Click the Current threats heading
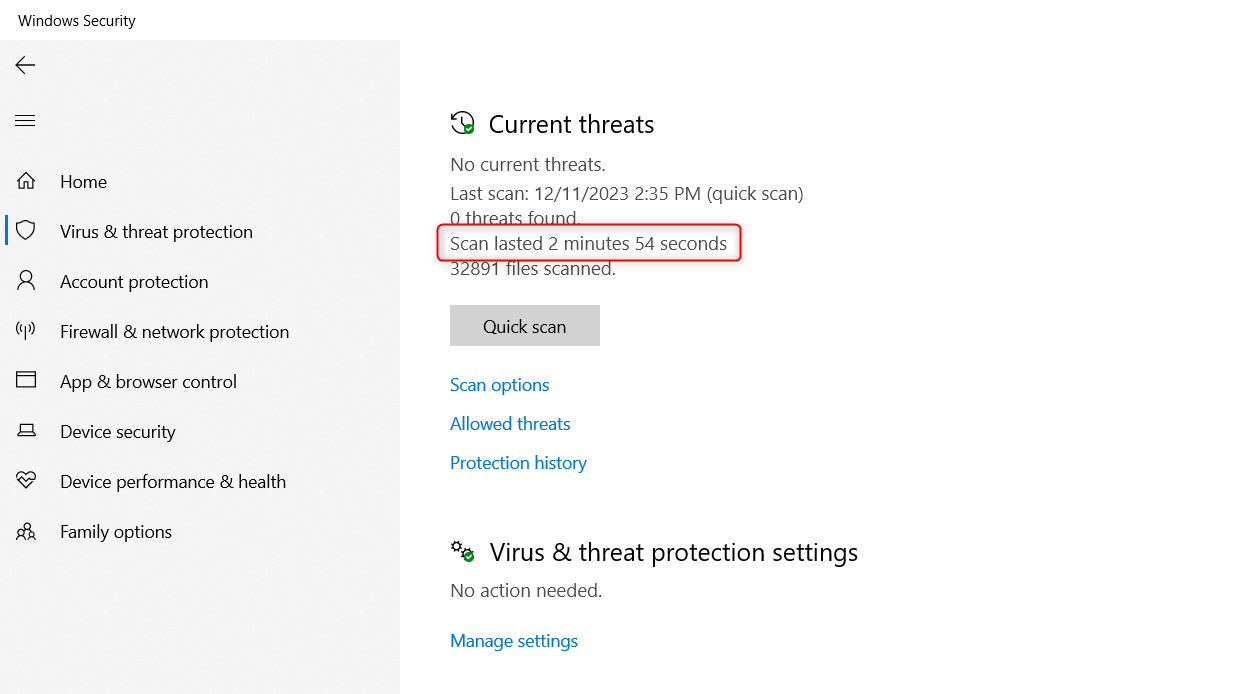1260x694 pixels. tap(571, 125)
